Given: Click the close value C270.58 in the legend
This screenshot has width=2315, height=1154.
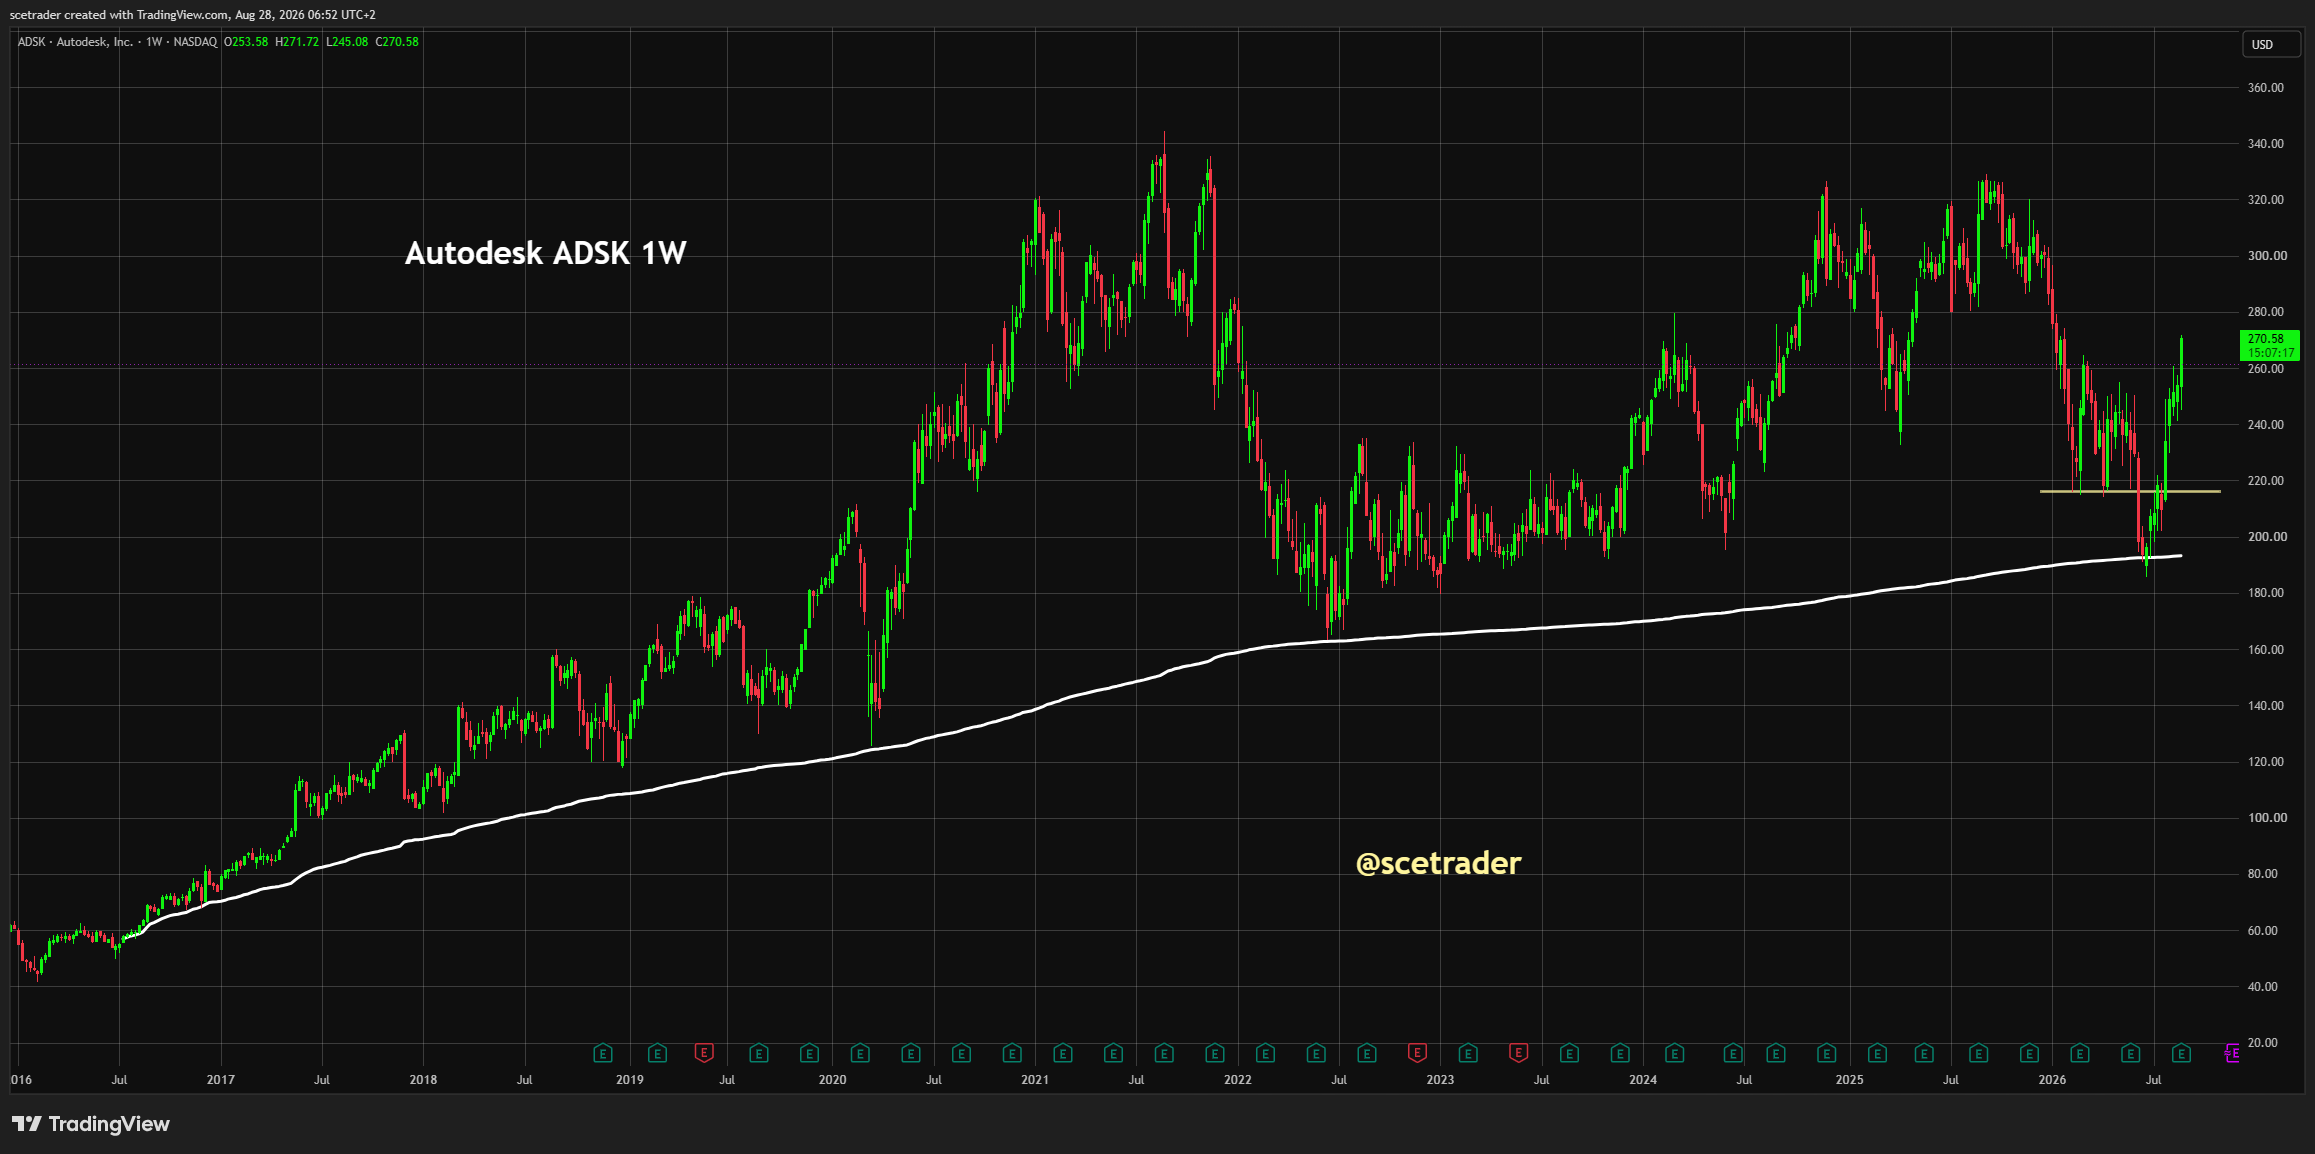Looking at the screenshot, I should 397,42.
